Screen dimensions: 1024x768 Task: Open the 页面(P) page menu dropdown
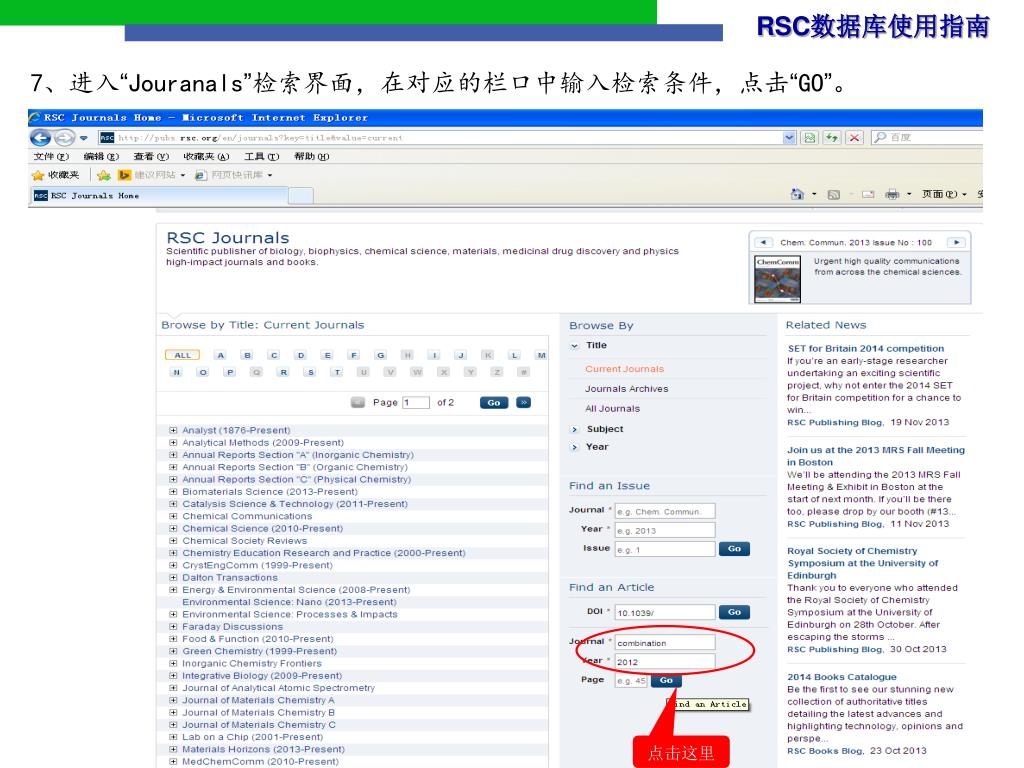pos(944,194)
